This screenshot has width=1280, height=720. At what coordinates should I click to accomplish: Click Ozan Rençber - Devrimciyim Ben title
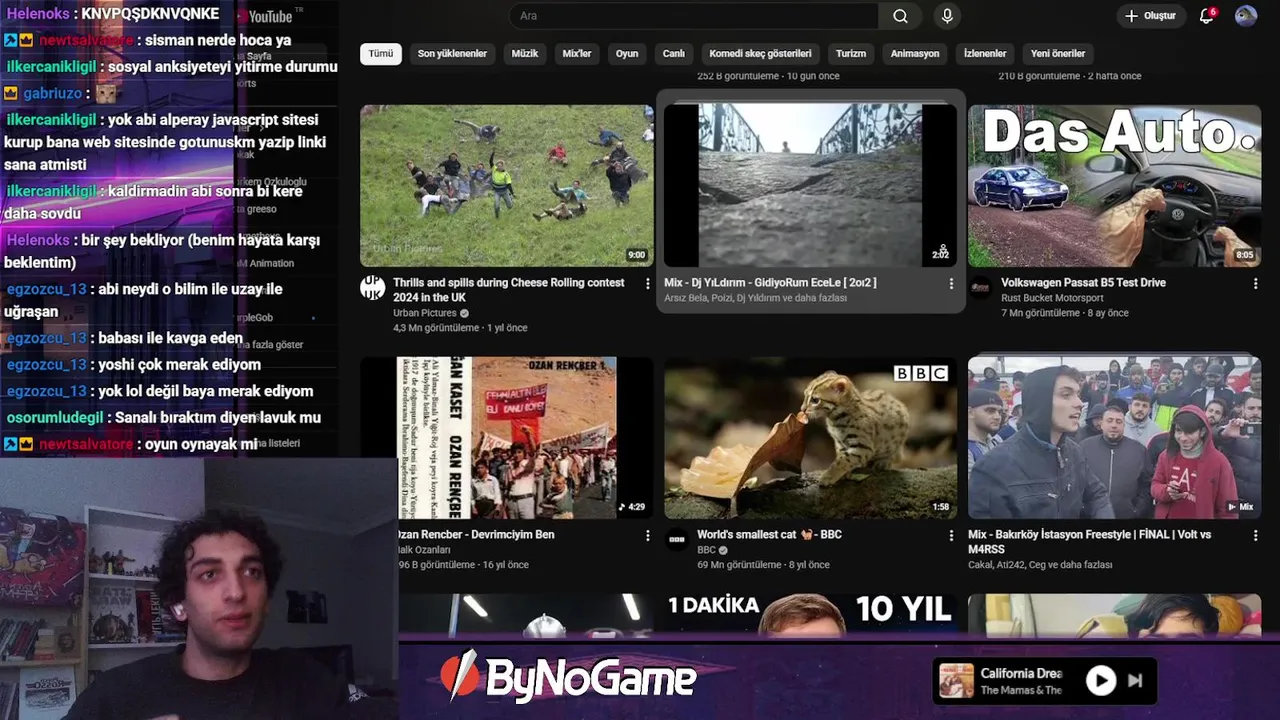tap(476, 535)
